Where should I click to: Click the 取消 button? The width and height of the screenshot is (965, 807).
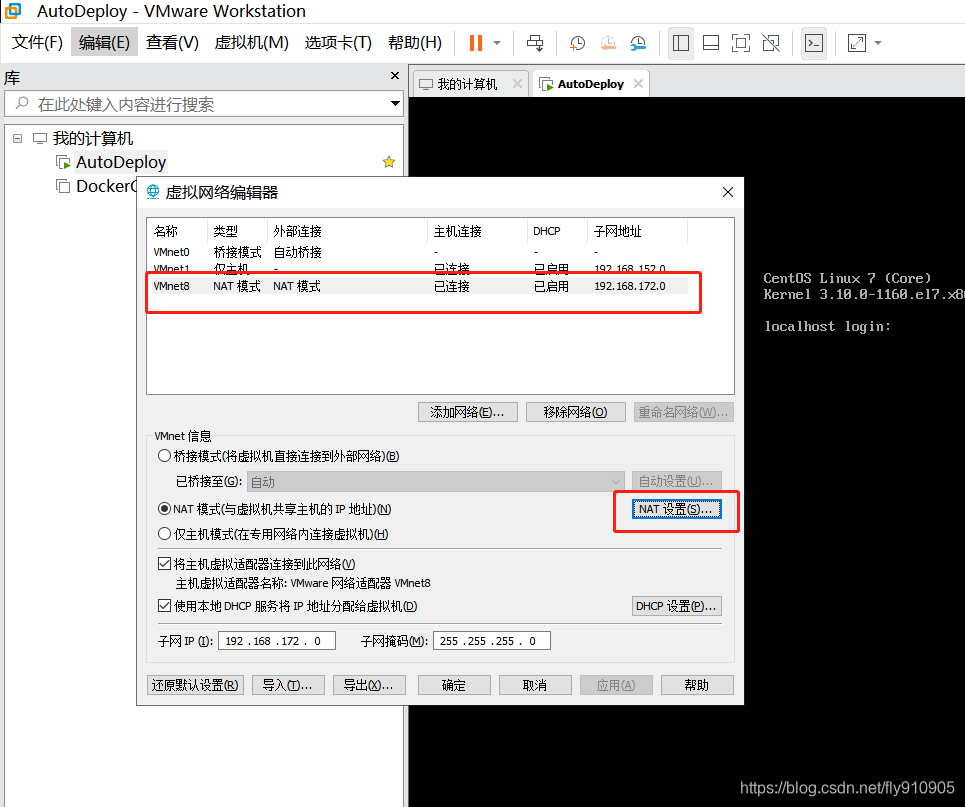tap(535, 685)
